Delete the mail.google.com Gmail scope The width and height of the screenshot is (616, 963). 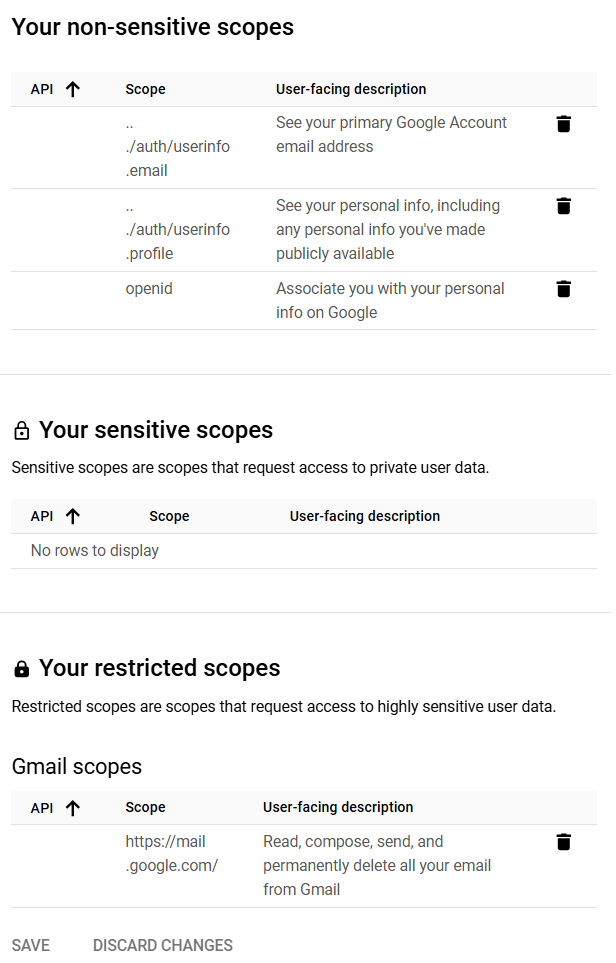(563, 842)
